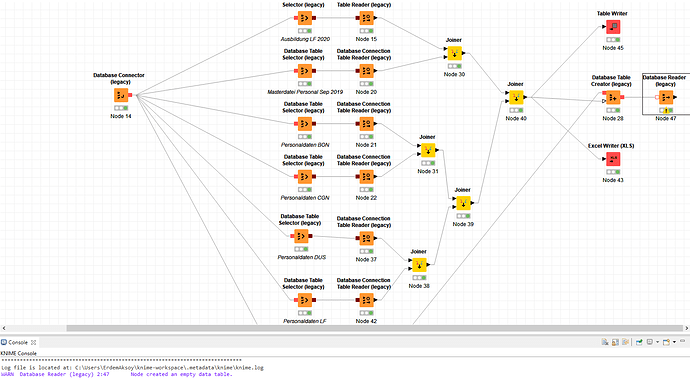Close the Console tab
690x386 pixels.
click(33, 342)
